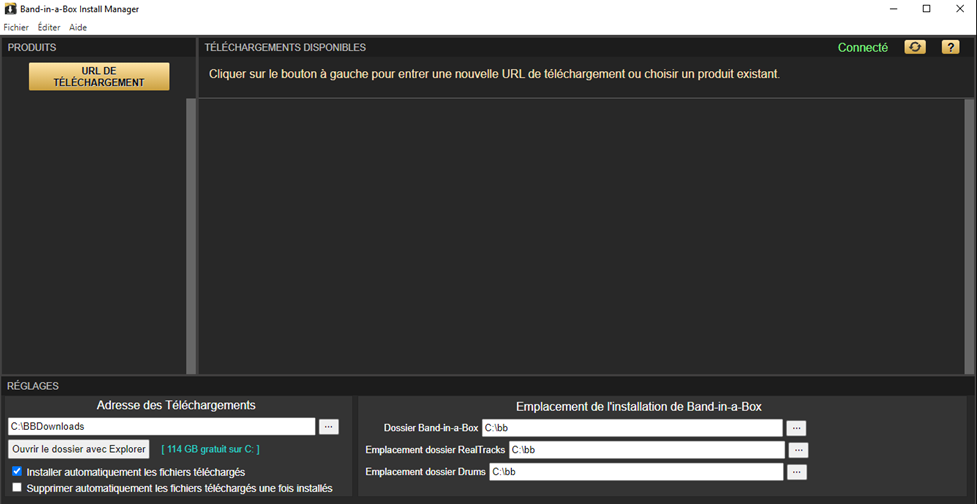
Task: Click the Emplacement dossier RealTracks label
Action: tap(436, 450)
